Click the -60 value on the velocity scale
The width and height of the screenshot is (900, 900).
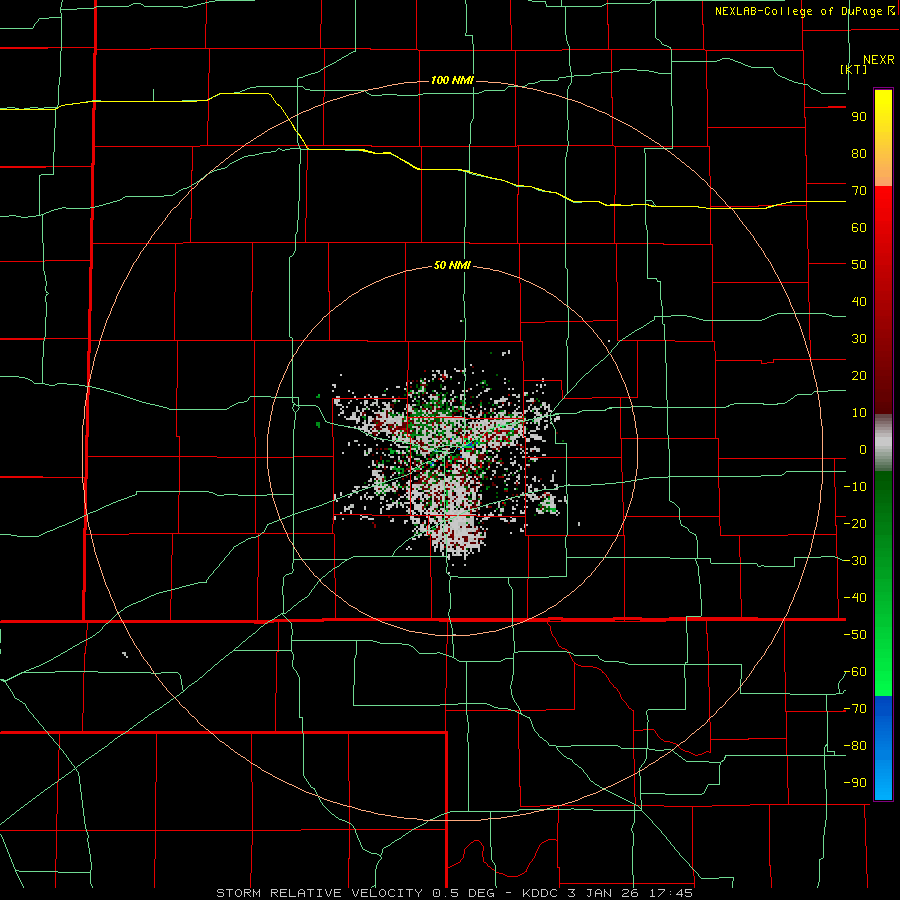coord(855,672)
